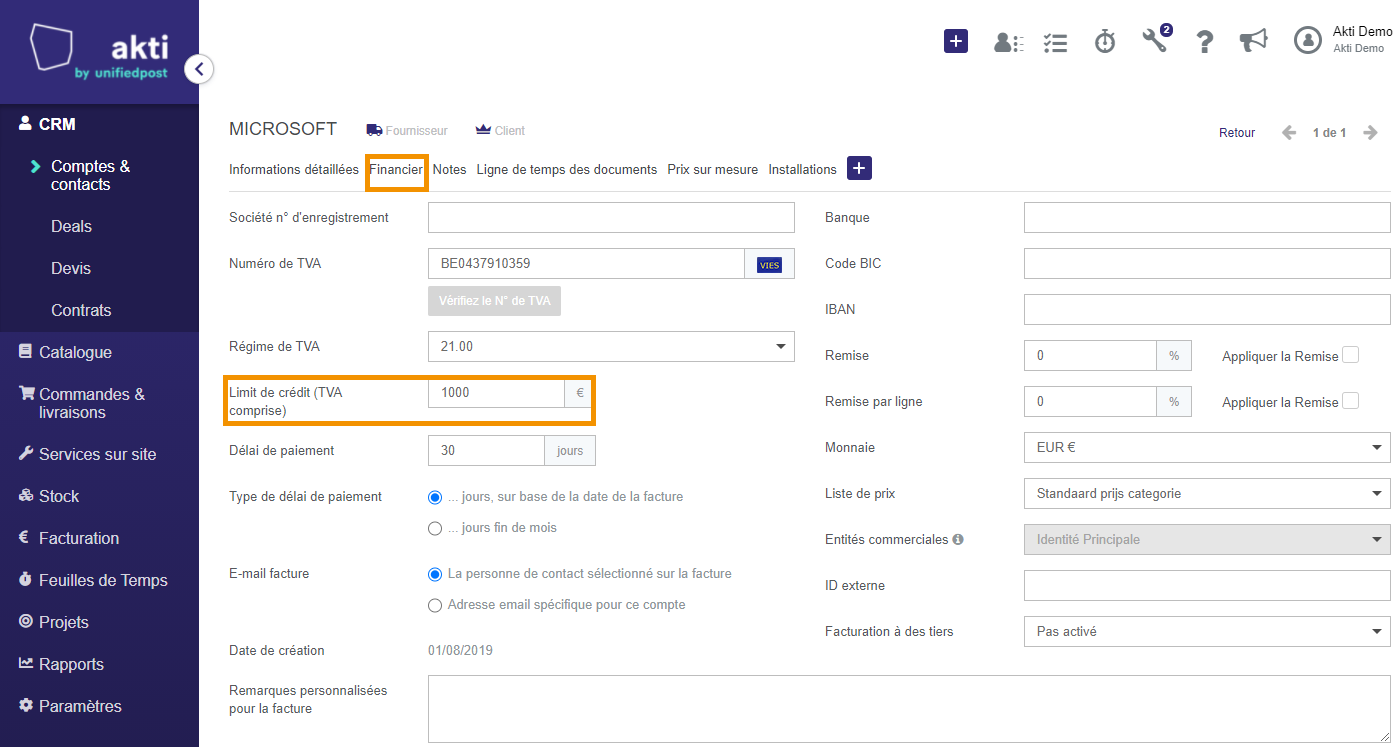Click the Code BIC input field
The height and width of the screenshot is (747, 1399).
point(1207,263)
